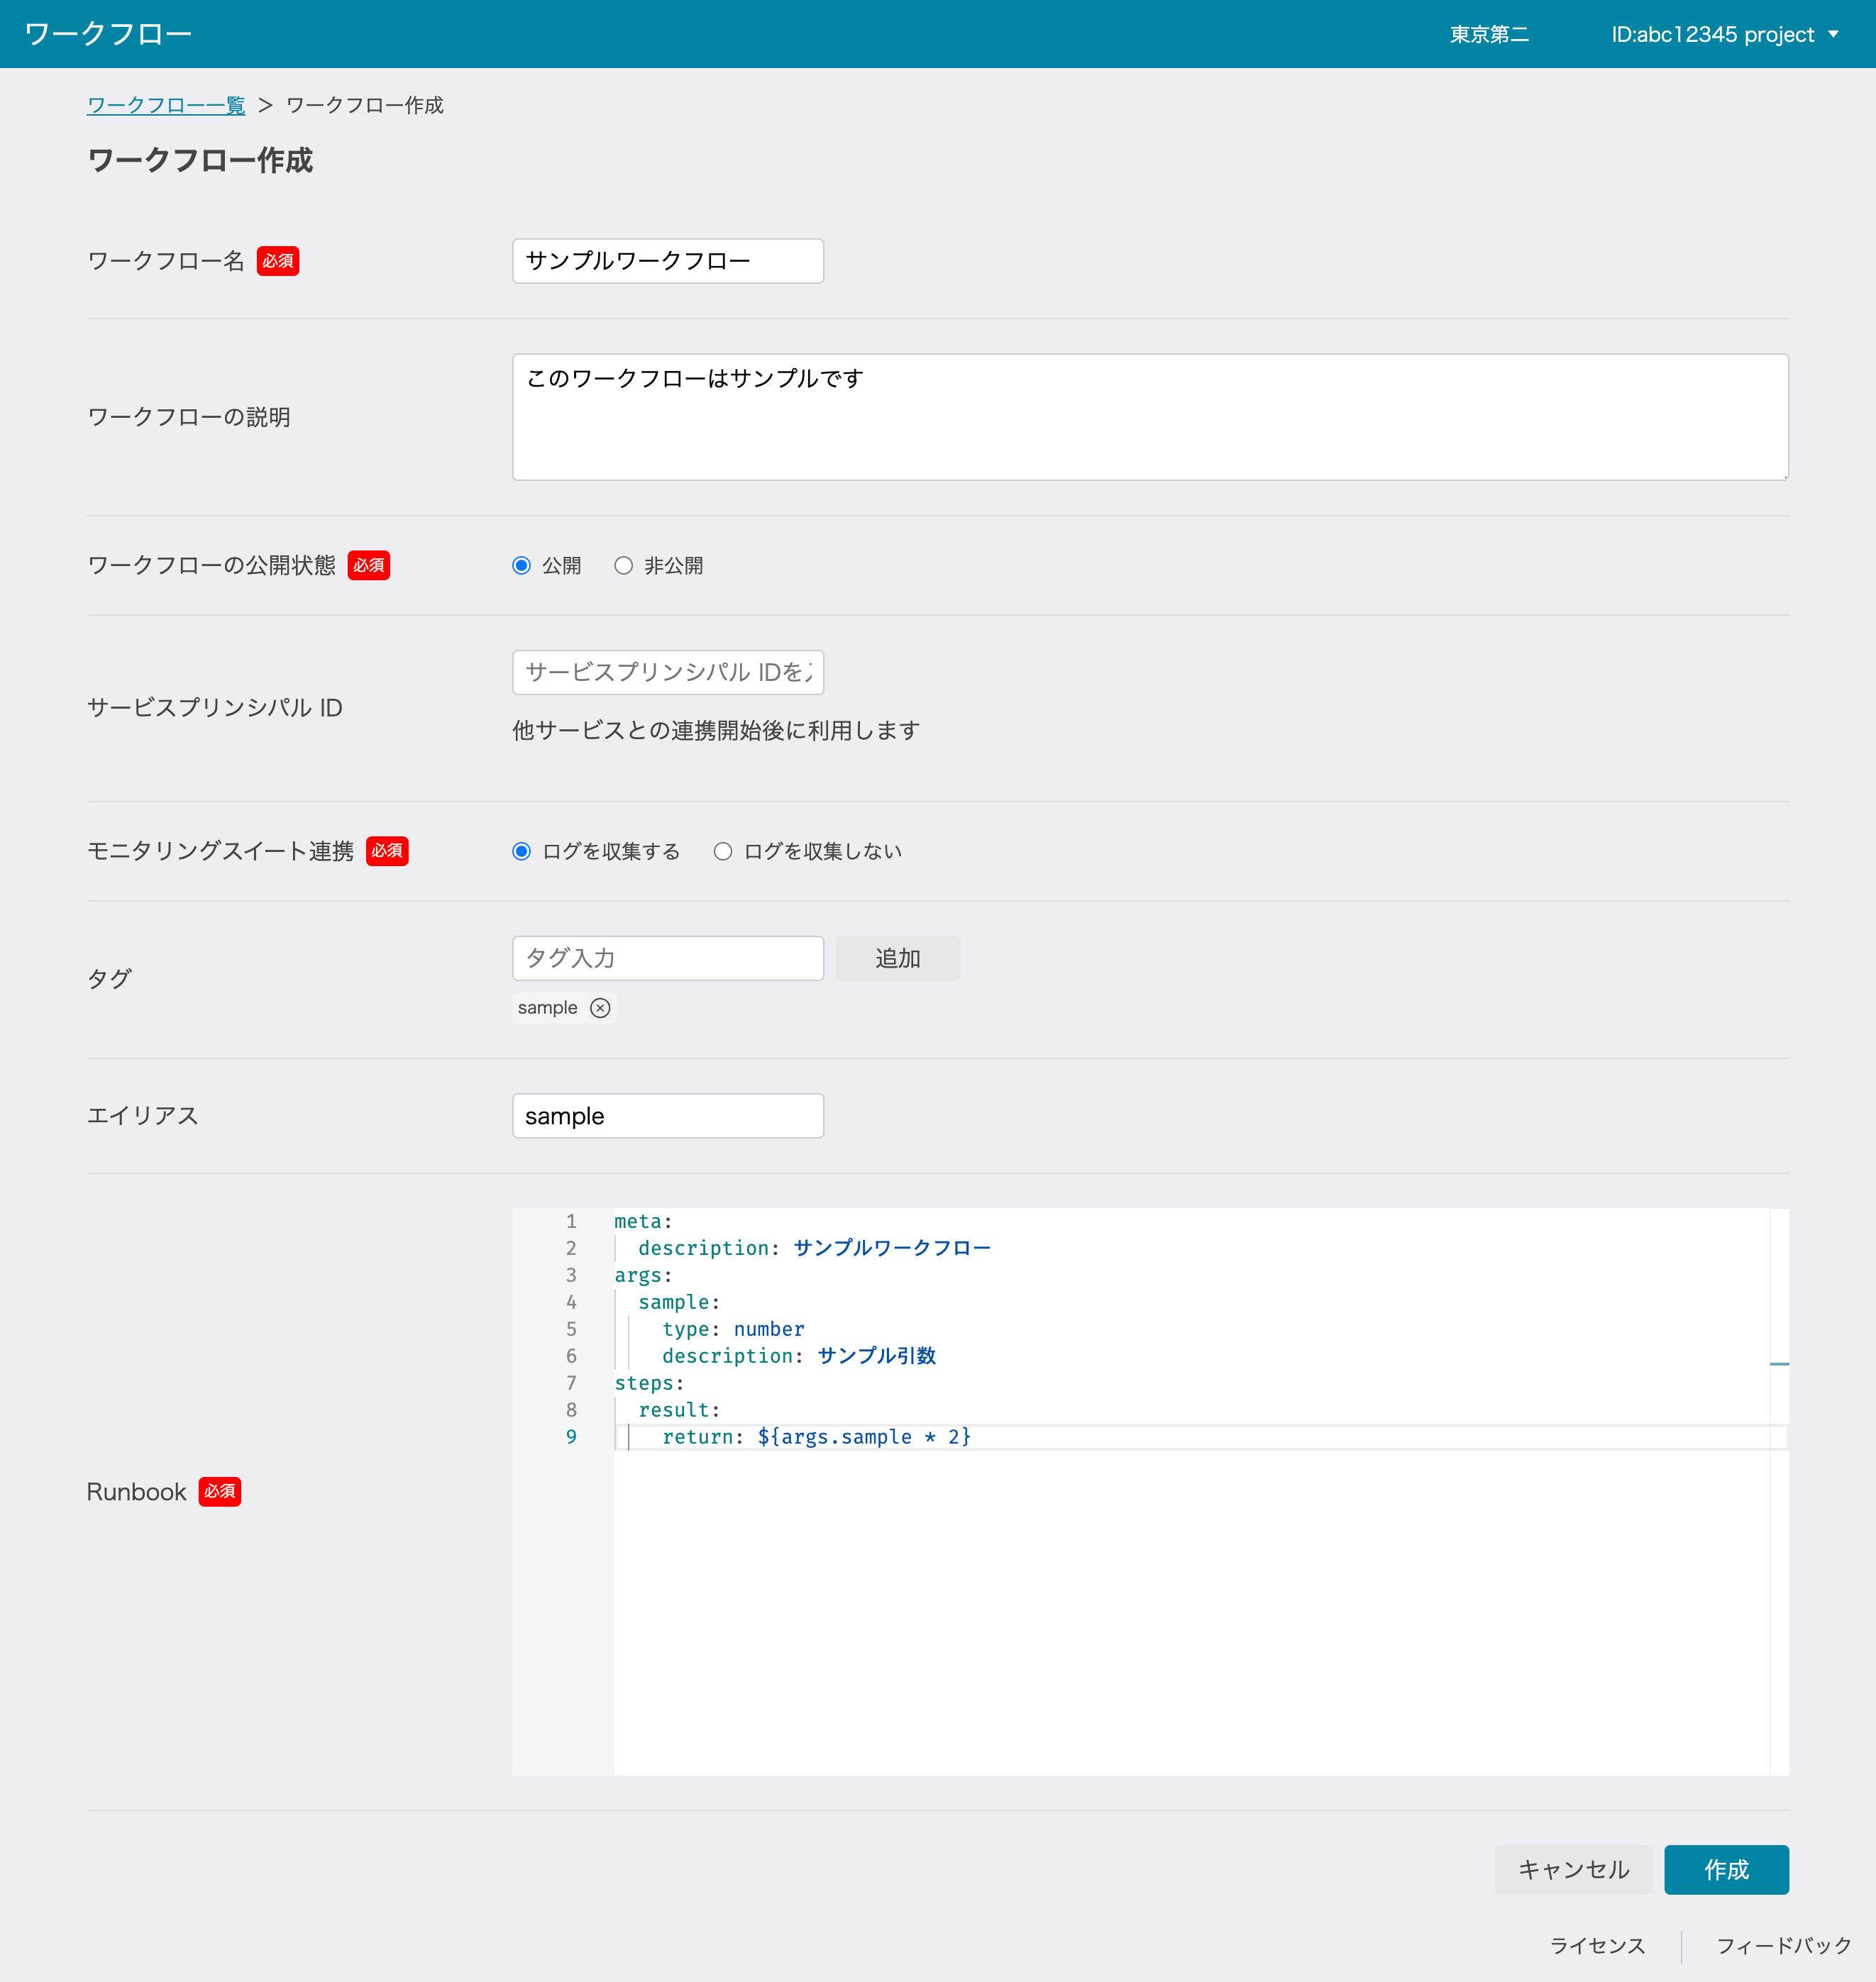Image resolution: width=1876 pixels, height=1982 pixels.
Task: Click the 'result:' line in editor
Action: click(679, 1410)
